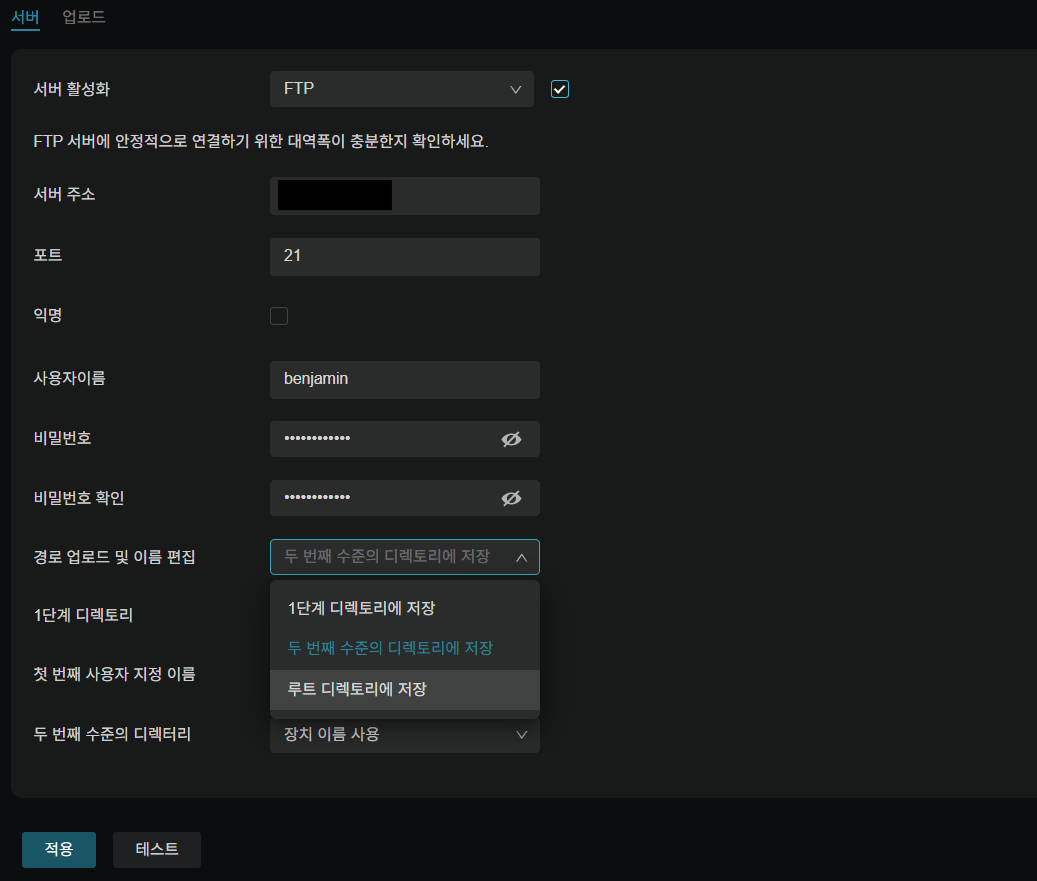Select 두 번째 수준의 디렉토리에 저장 in the open list

tap(405, 648)
